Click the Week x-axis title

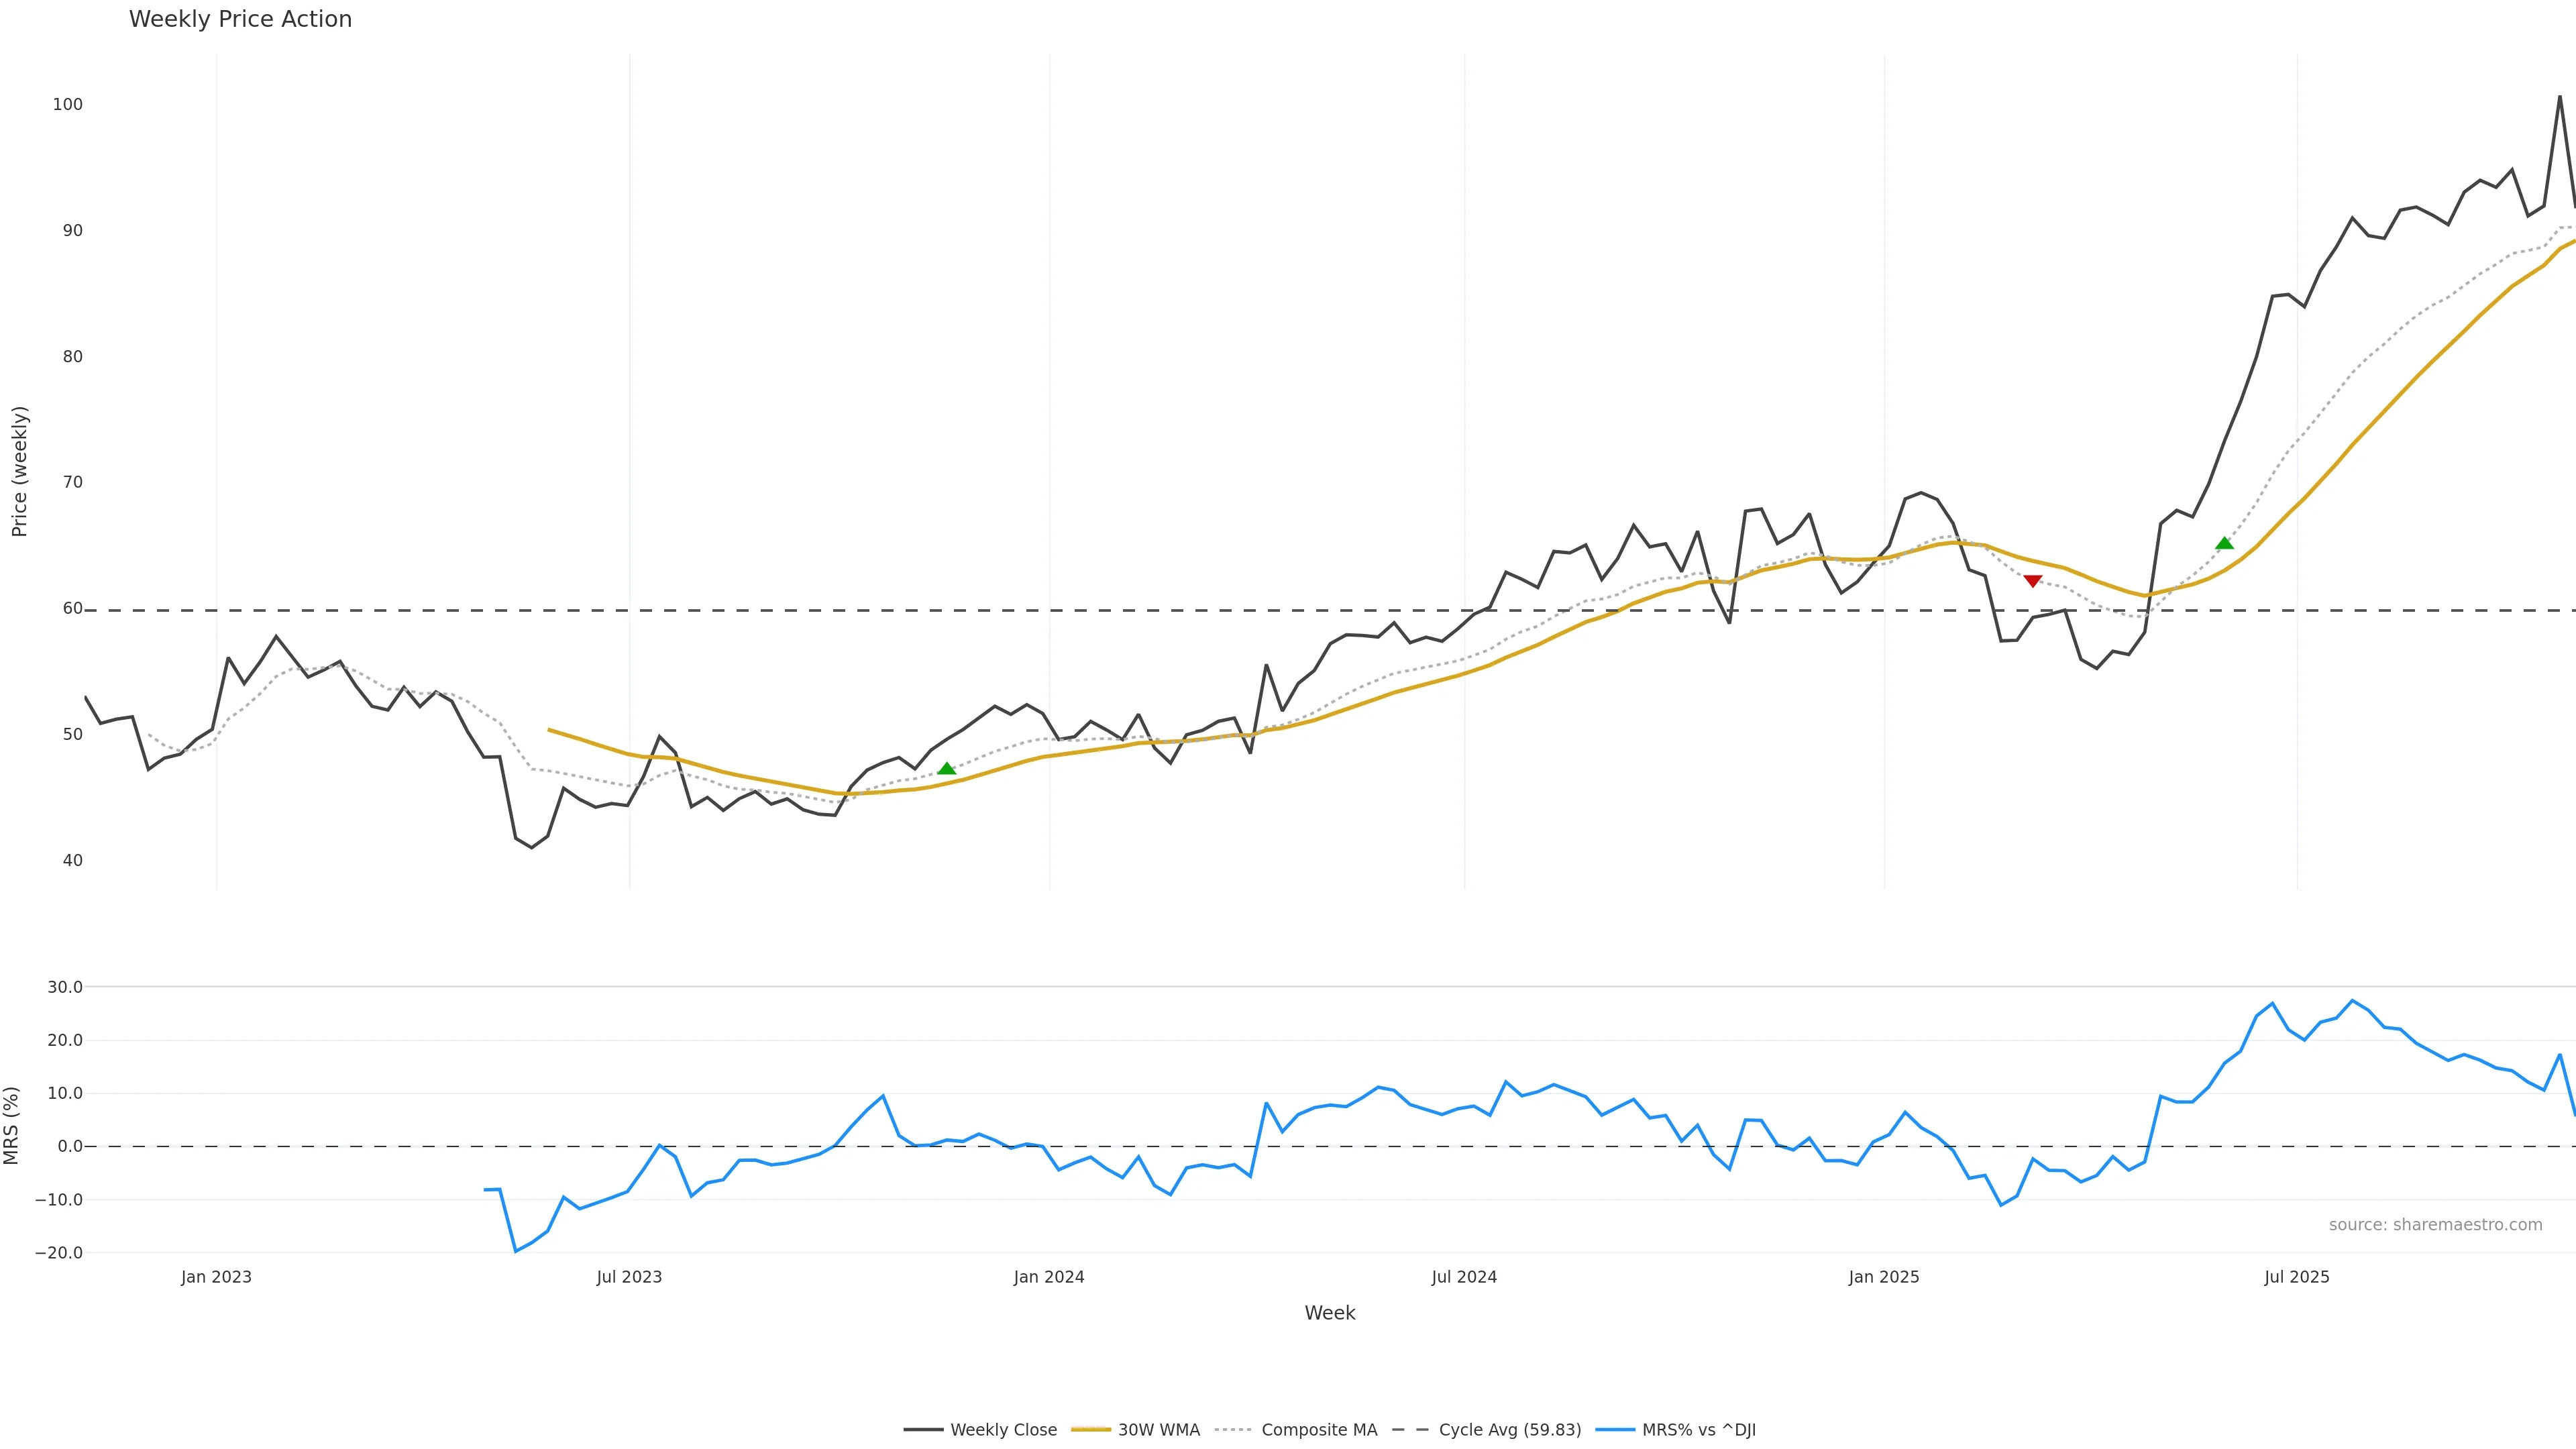[x=1329, y=1313]
